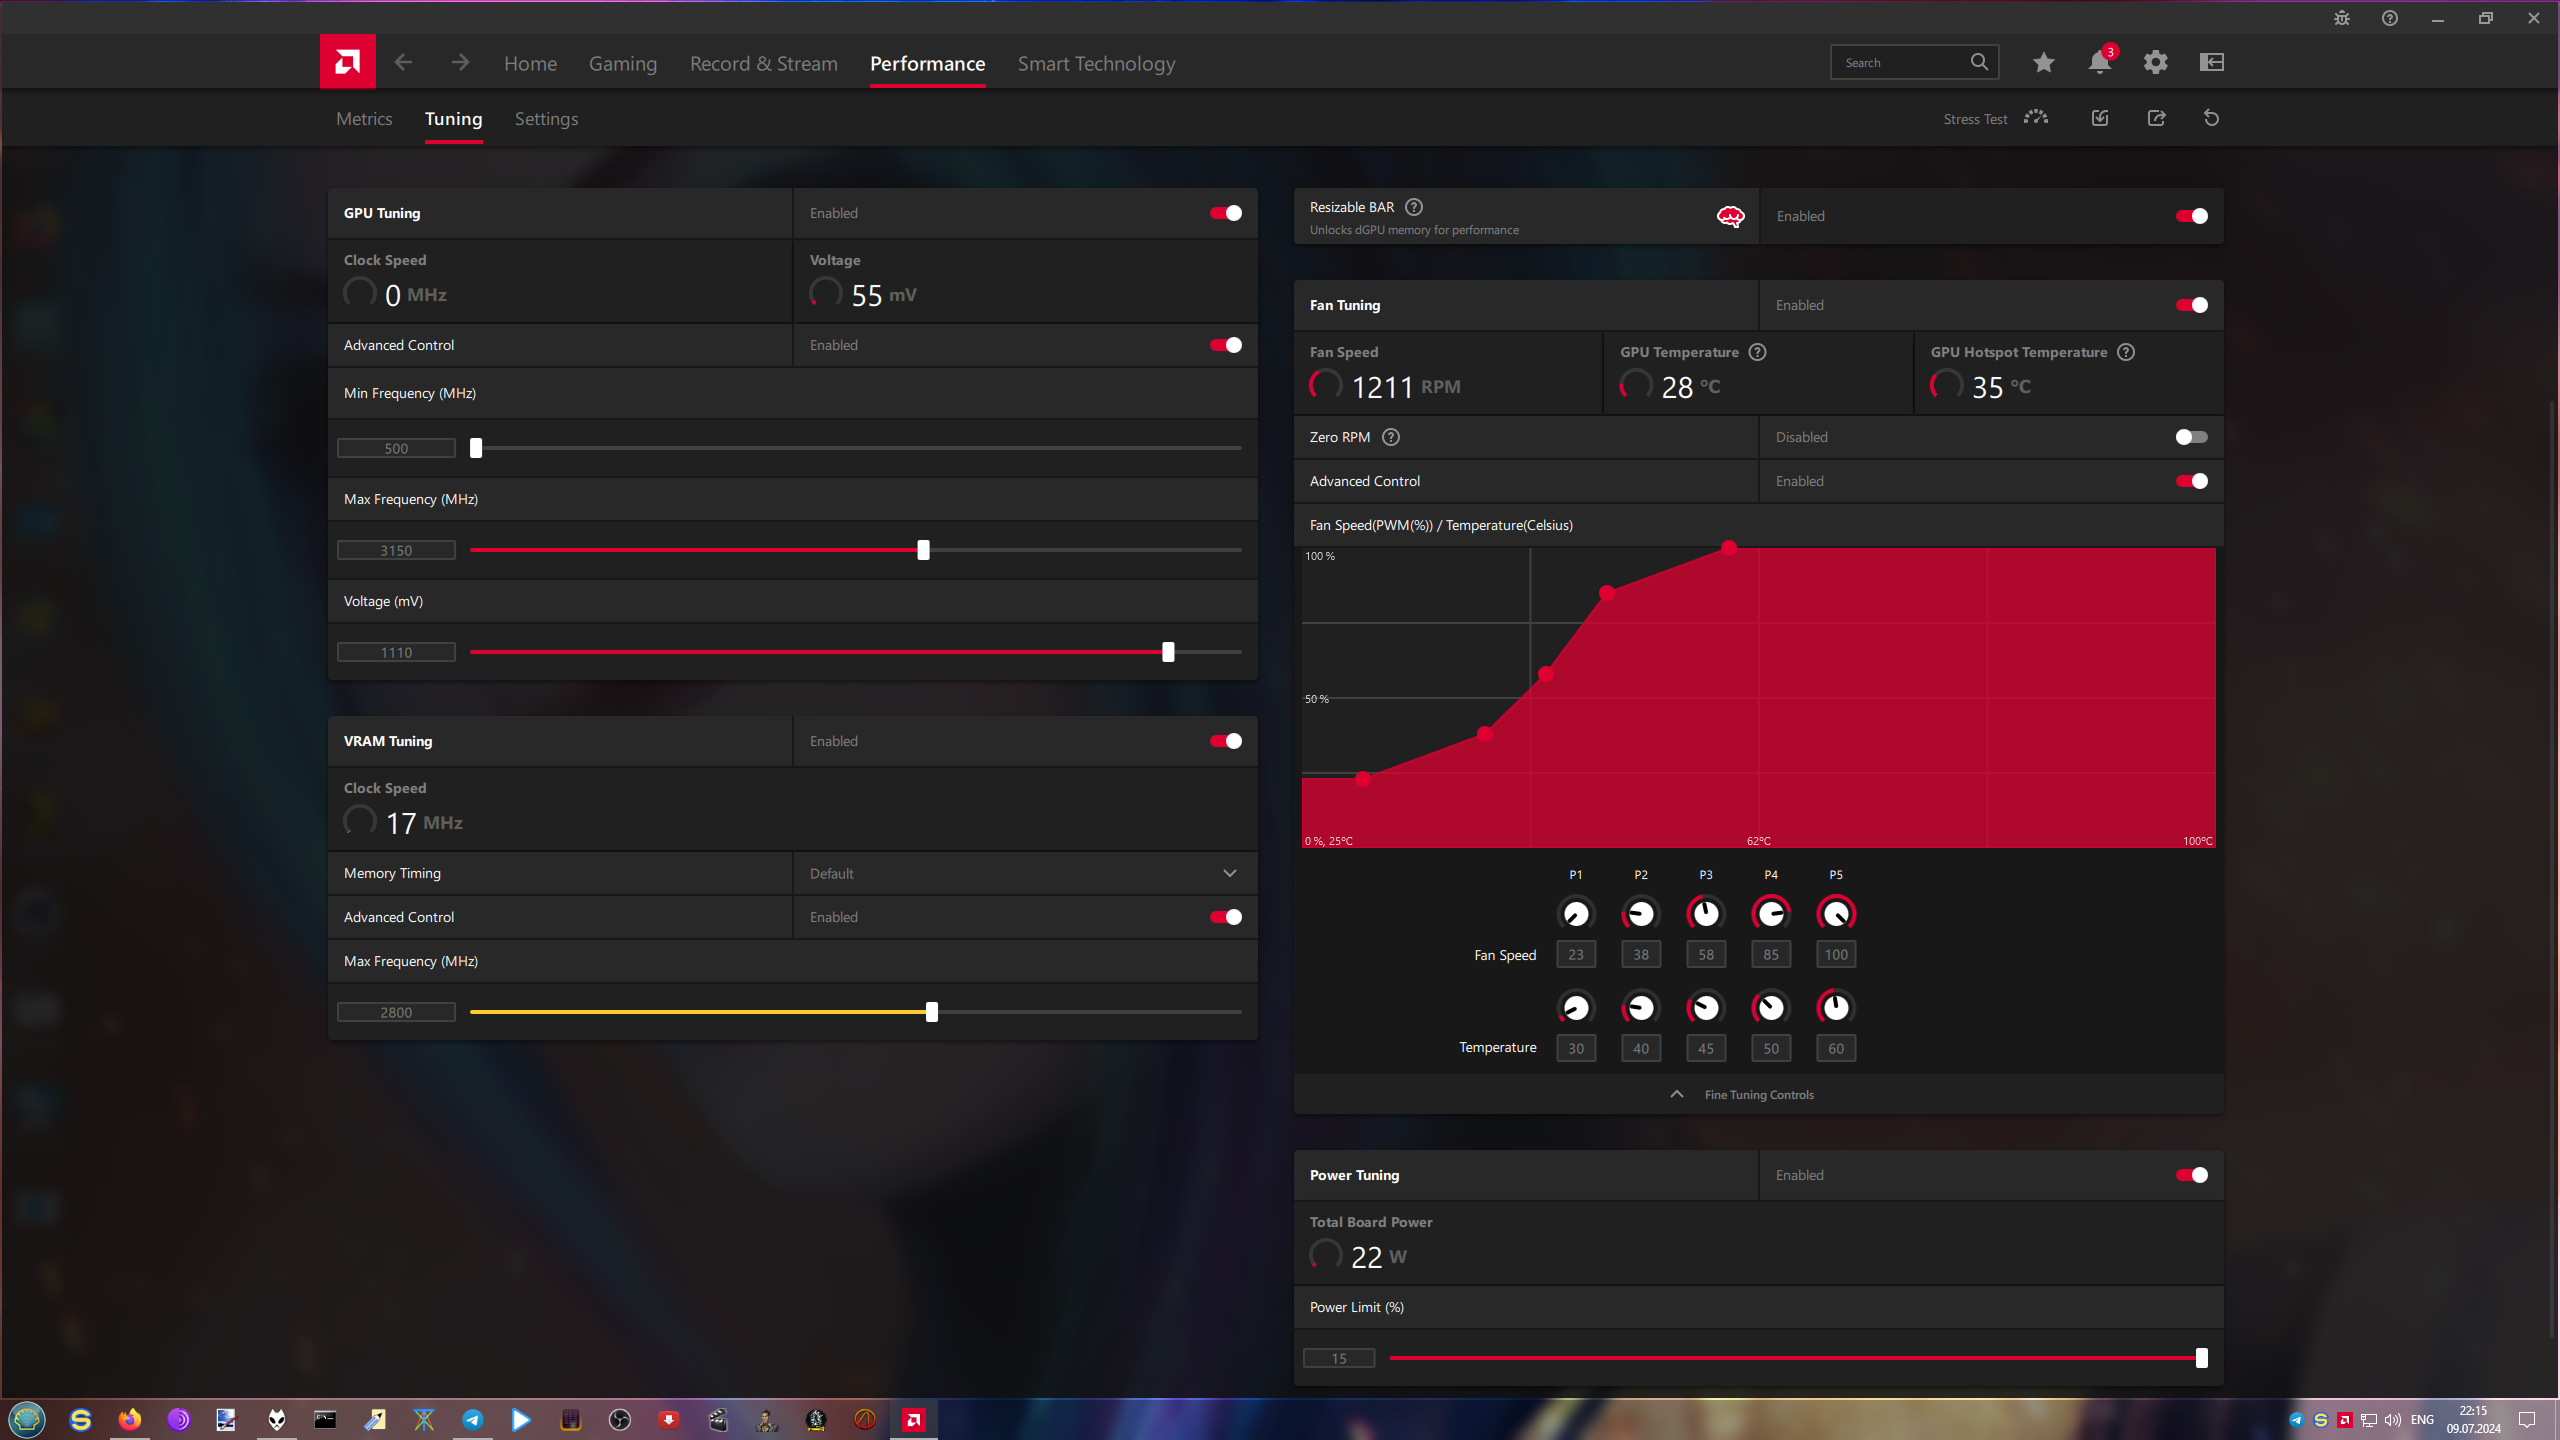This screenshot has height=1440, width=2560.
Task: Click the reset tuning arrow icon
Action: point(2211,118)
